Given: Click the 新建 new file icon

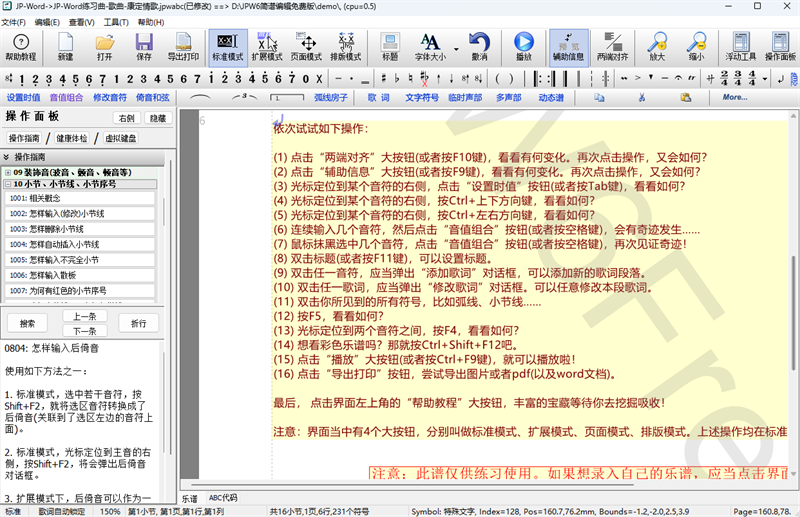Looking at the screenshot, I should pyautogui.click(x=66, y=46).
